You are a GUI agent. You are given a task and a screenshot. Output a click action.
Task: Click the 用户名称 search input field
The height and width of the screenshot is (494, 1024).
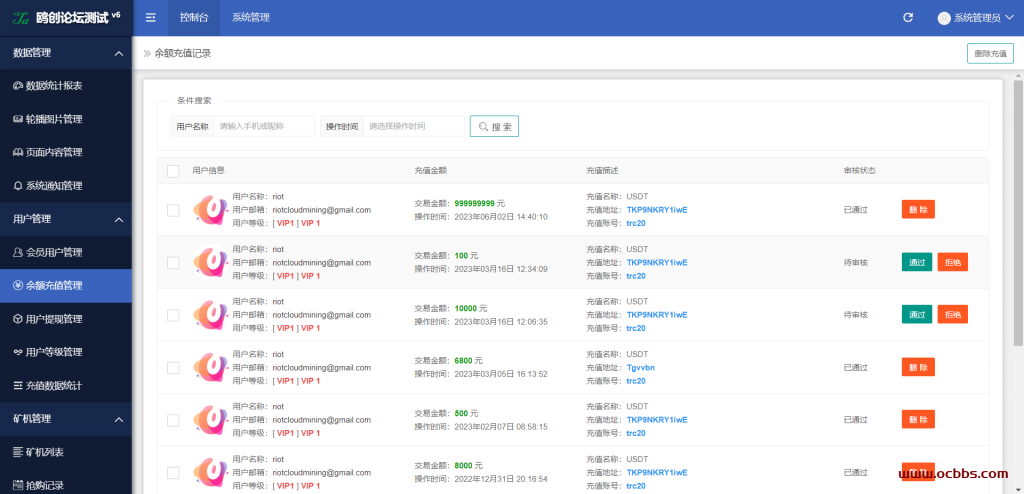[x=264, y=126]
